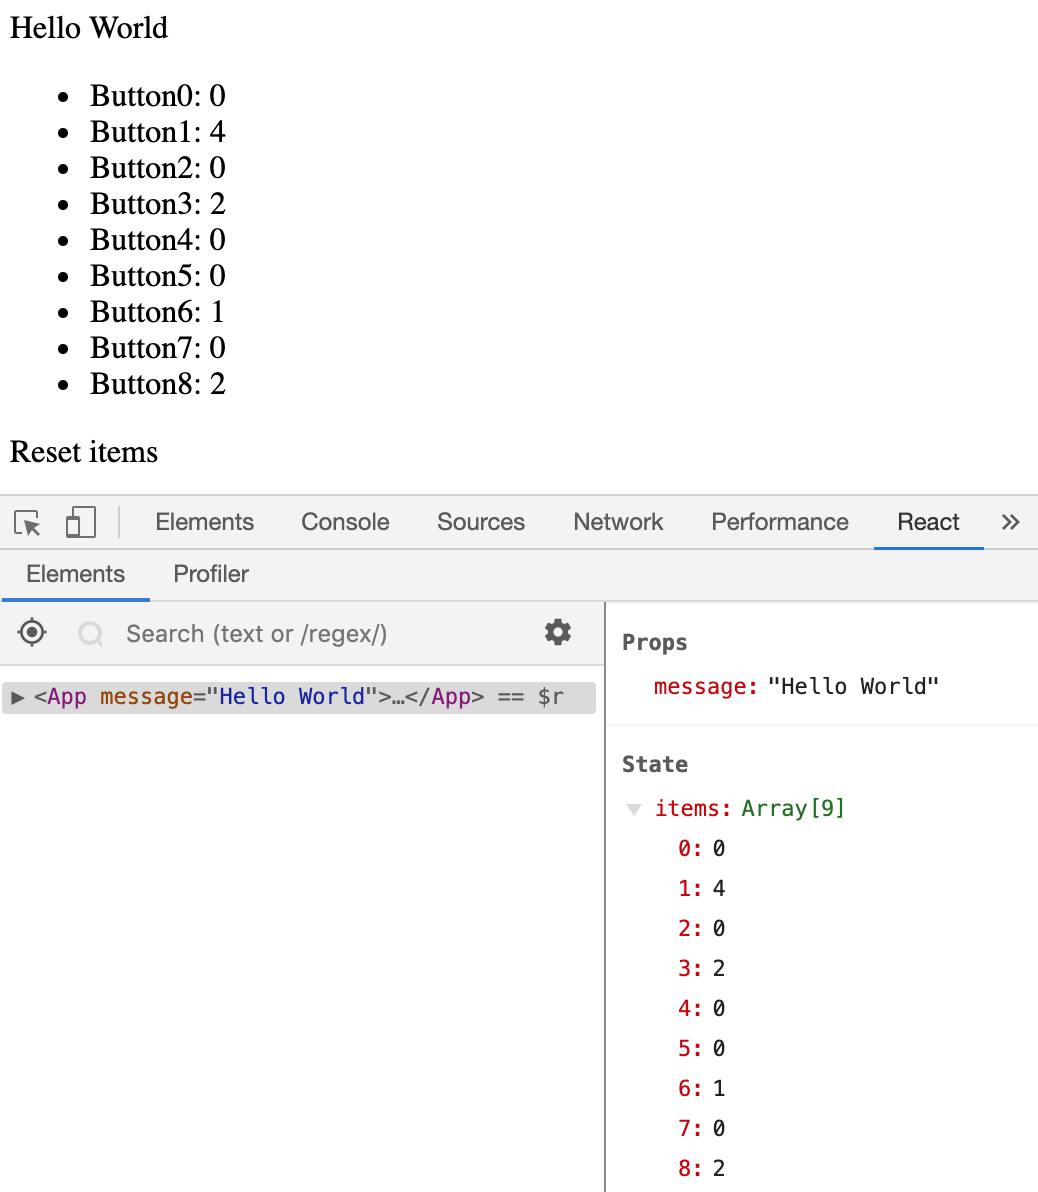Click the Button1 list entry
Viewport: 1038px width, 1192px height.
[x=157, y=132]
